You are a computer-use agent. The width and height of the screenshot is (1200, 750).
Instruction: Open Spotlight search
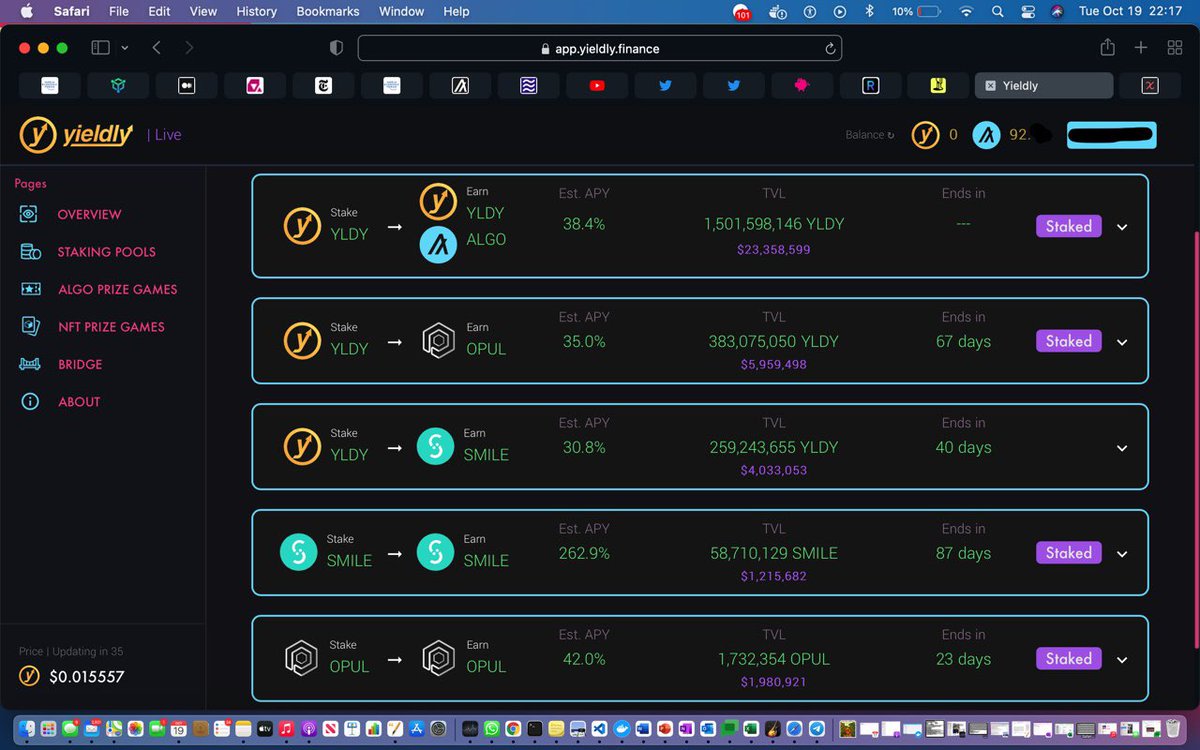click(x=997, y=11)
